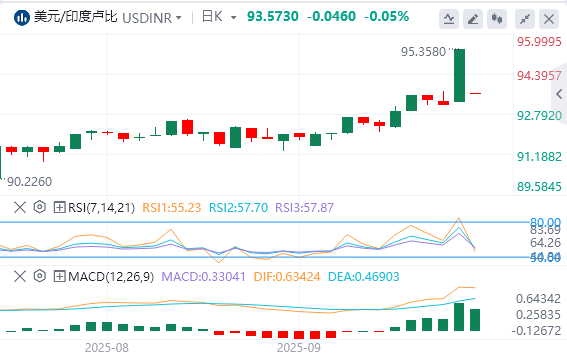Click the RSI2:57.70 value
Viewport: 567px width, 360px height.
(x=238, y=208)
